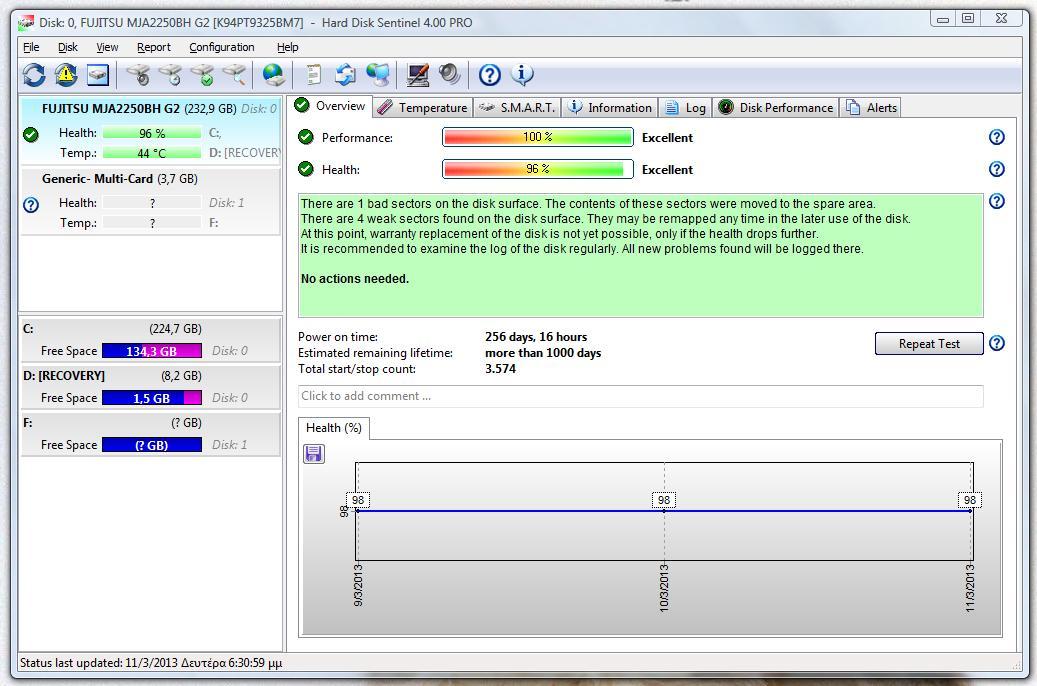Click the 'No actions needed.' text
This screenshot has width=1037, height=686.
pos(355,279)
